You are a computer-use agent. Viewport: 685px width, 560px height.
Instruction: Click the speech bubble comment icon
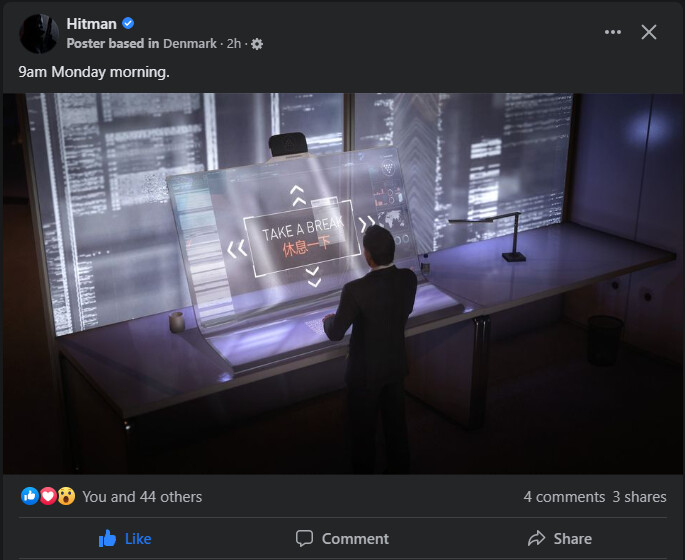[x=304, y=539]
